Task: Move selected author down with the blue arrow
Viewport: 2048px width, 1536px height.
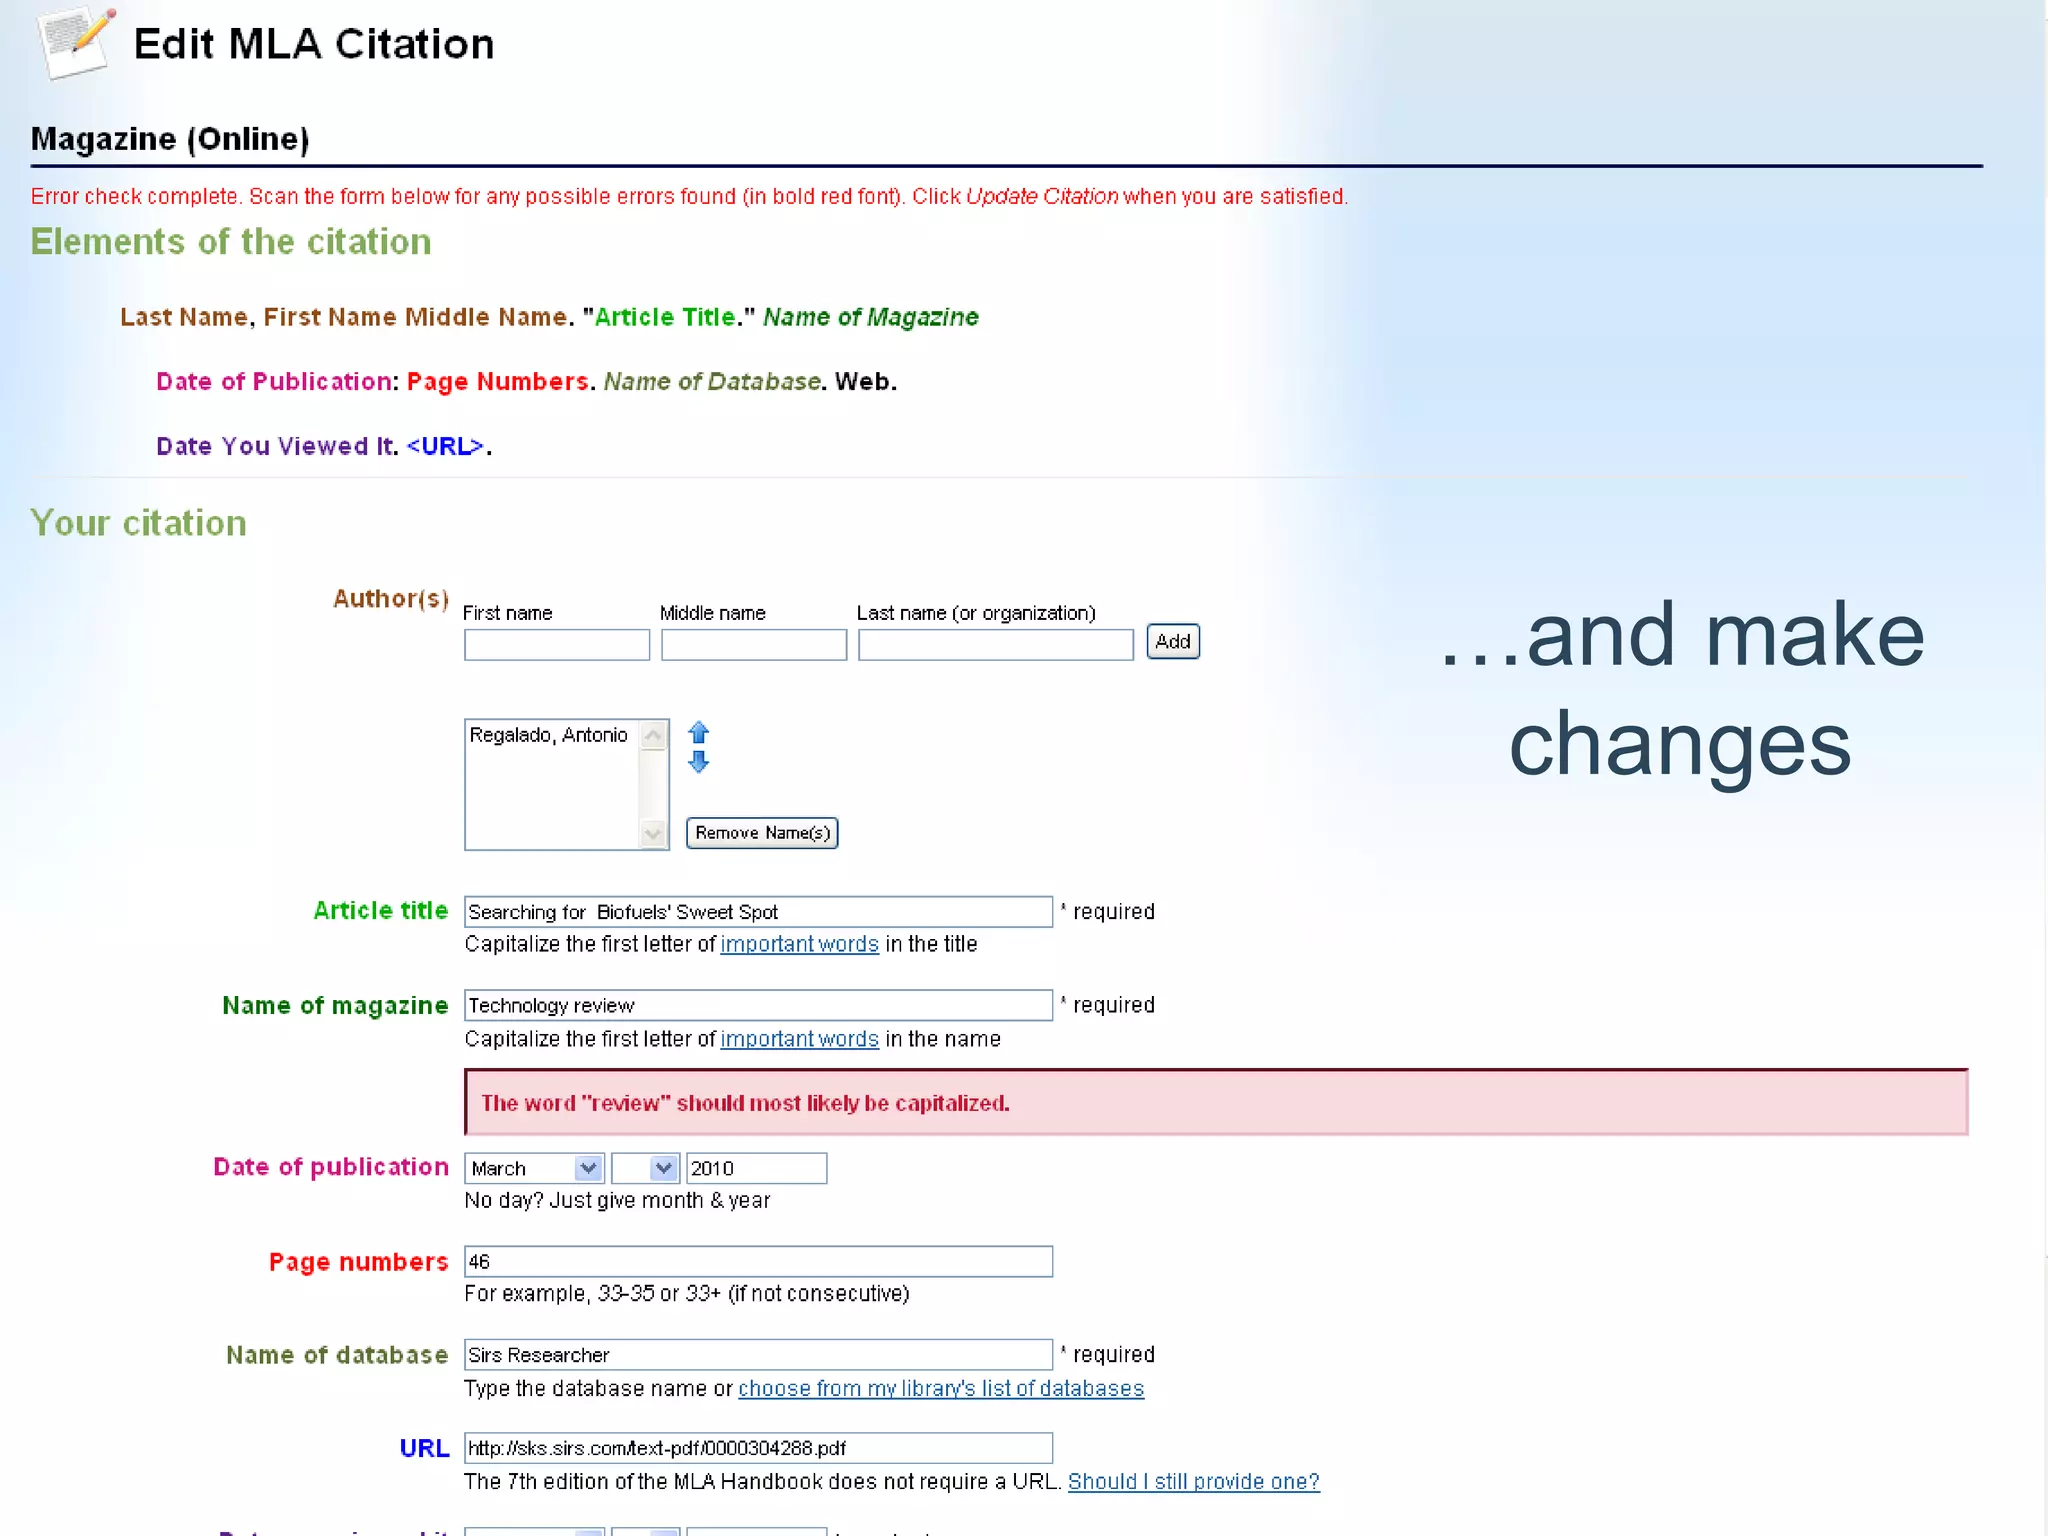Action: (698, 762)
